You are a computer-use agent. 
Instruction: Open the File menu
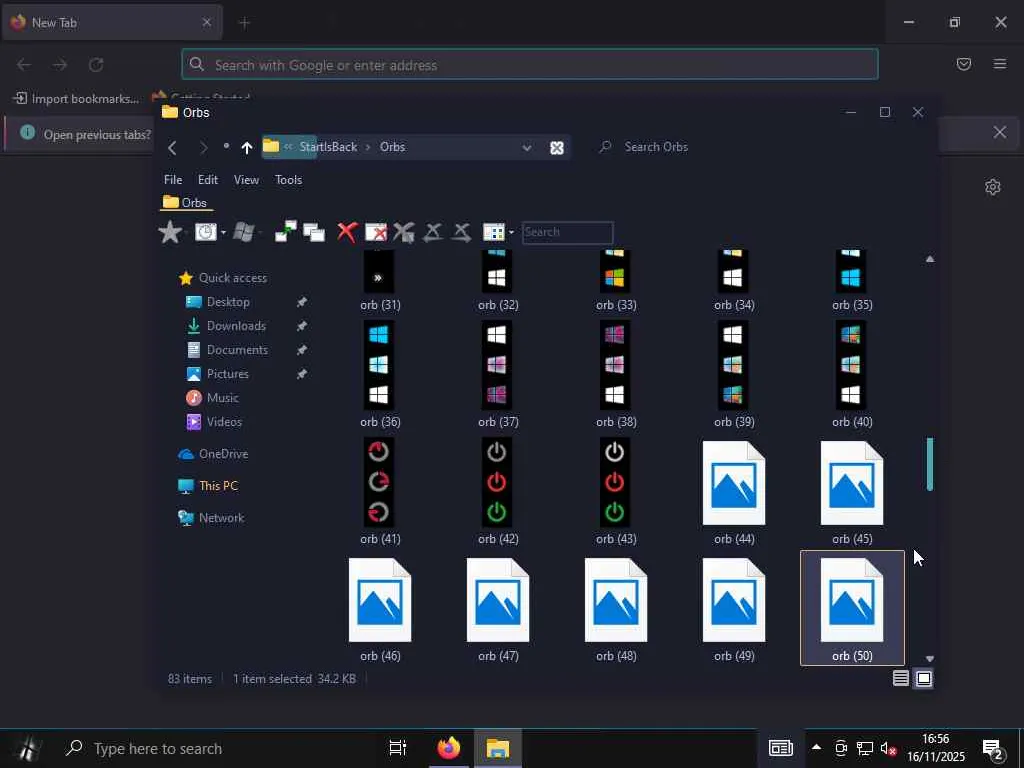tap(173, 180)
